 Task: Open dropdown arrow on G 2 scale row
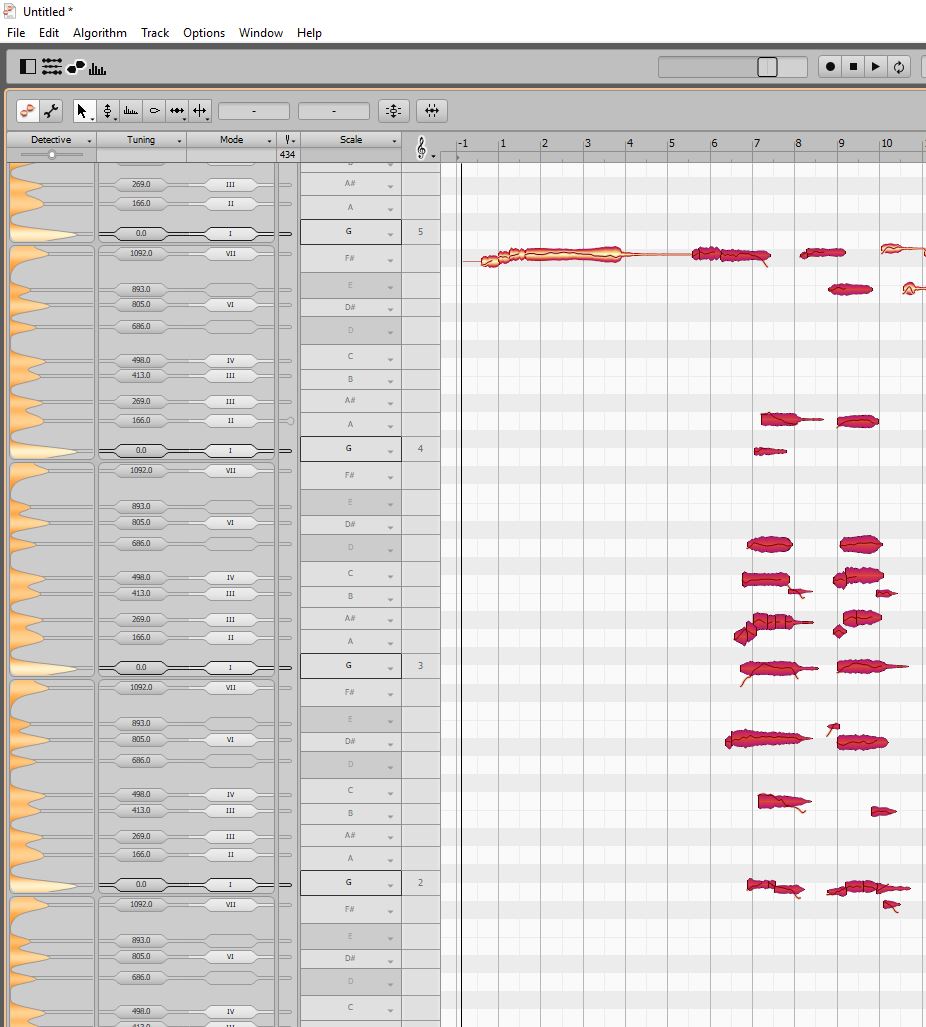(x=391, y=885)
